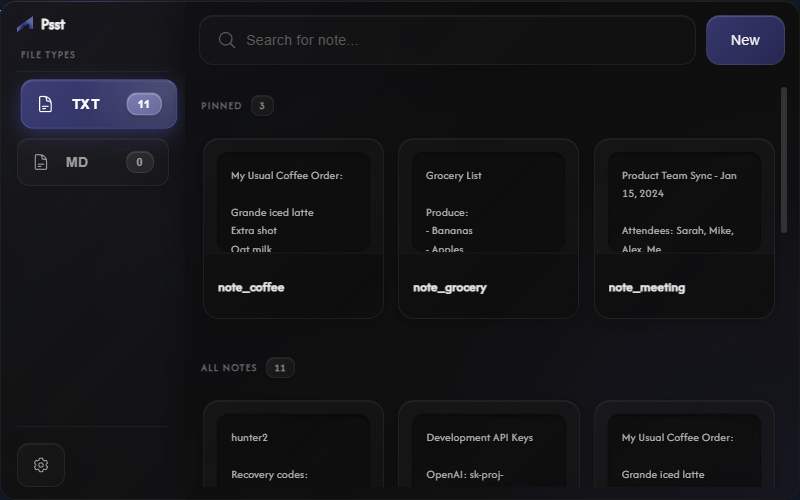This screenshot has width=800, height=500.
Task: Select the TXT file type filter
Action: [99, 104]
